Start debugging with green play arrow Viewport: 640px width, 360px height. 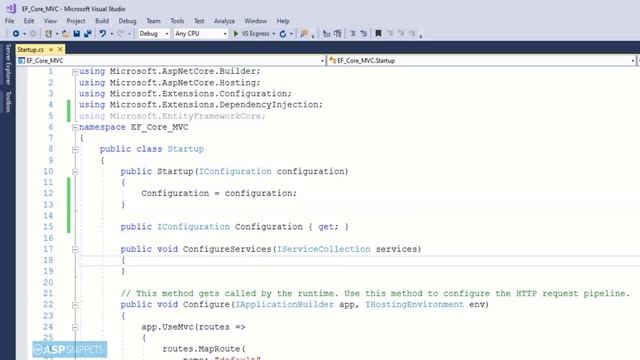click(236, 33)
